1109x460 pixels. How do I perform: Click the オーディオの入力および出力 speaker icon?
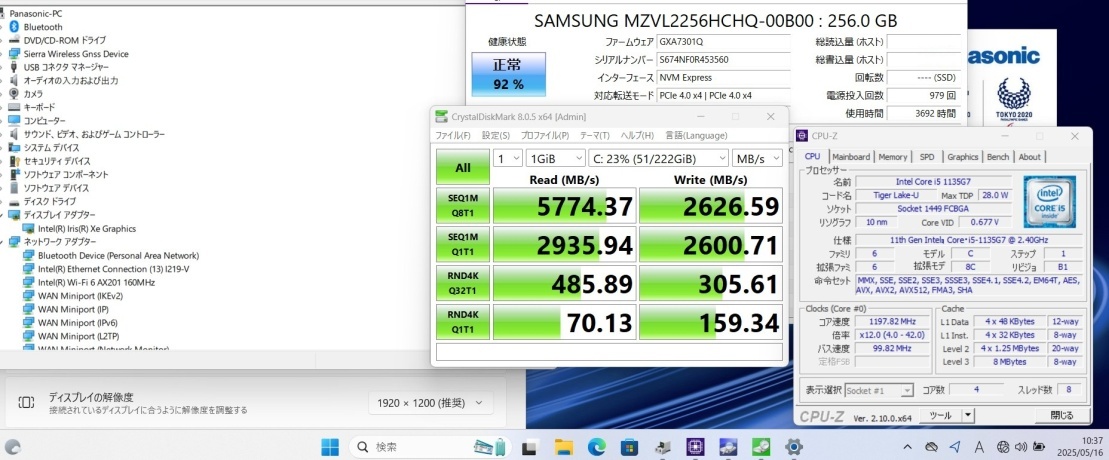pyautogui.click(x=14, y=81)
